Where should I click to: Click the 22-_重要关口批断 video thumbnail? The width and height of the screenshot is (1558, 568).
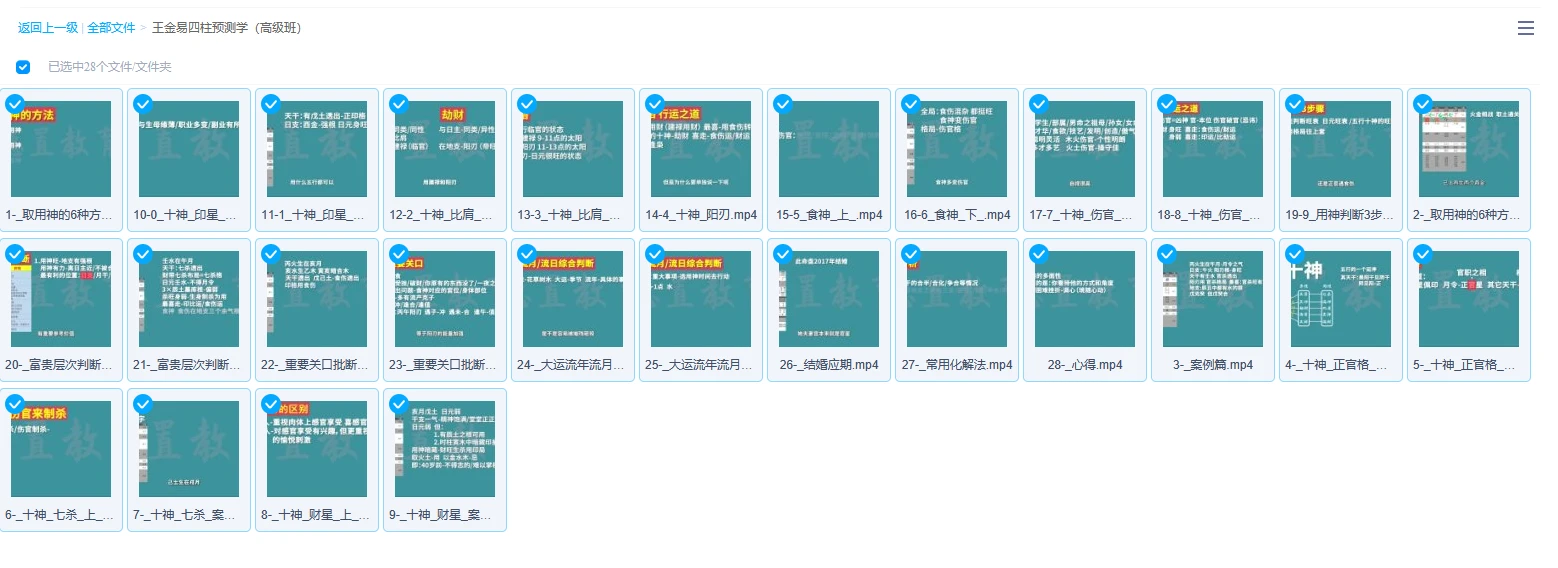click(317, 299)
